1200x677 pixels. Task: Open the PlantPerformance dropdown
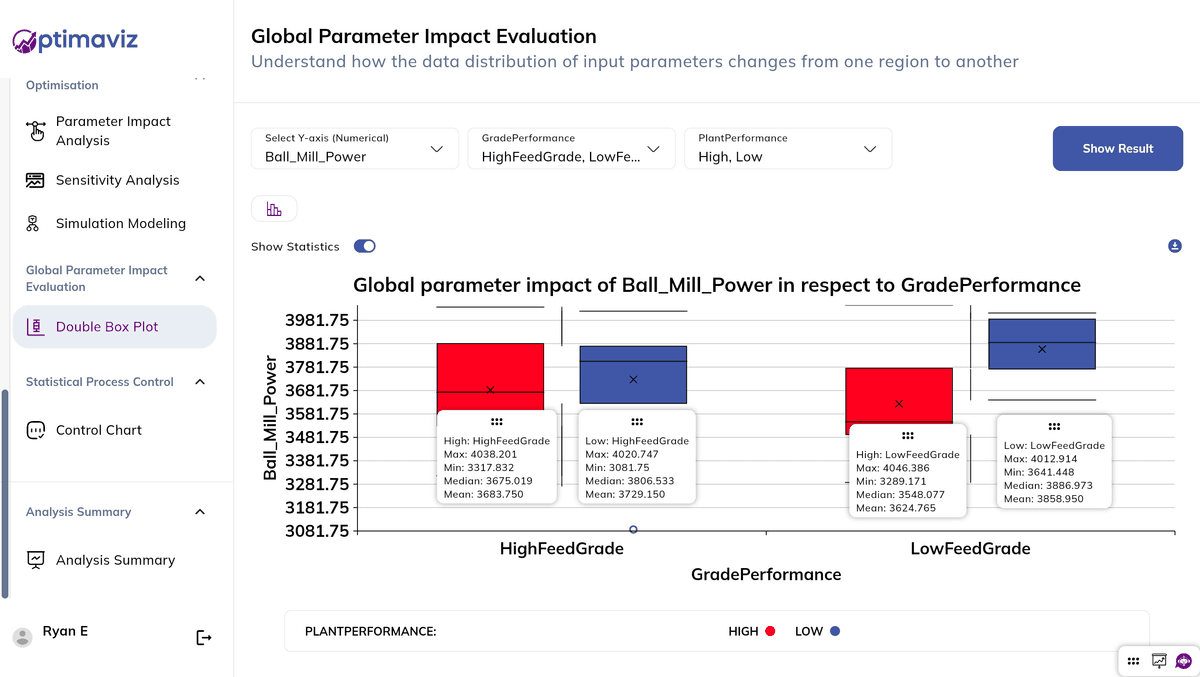tap(787, 148)
